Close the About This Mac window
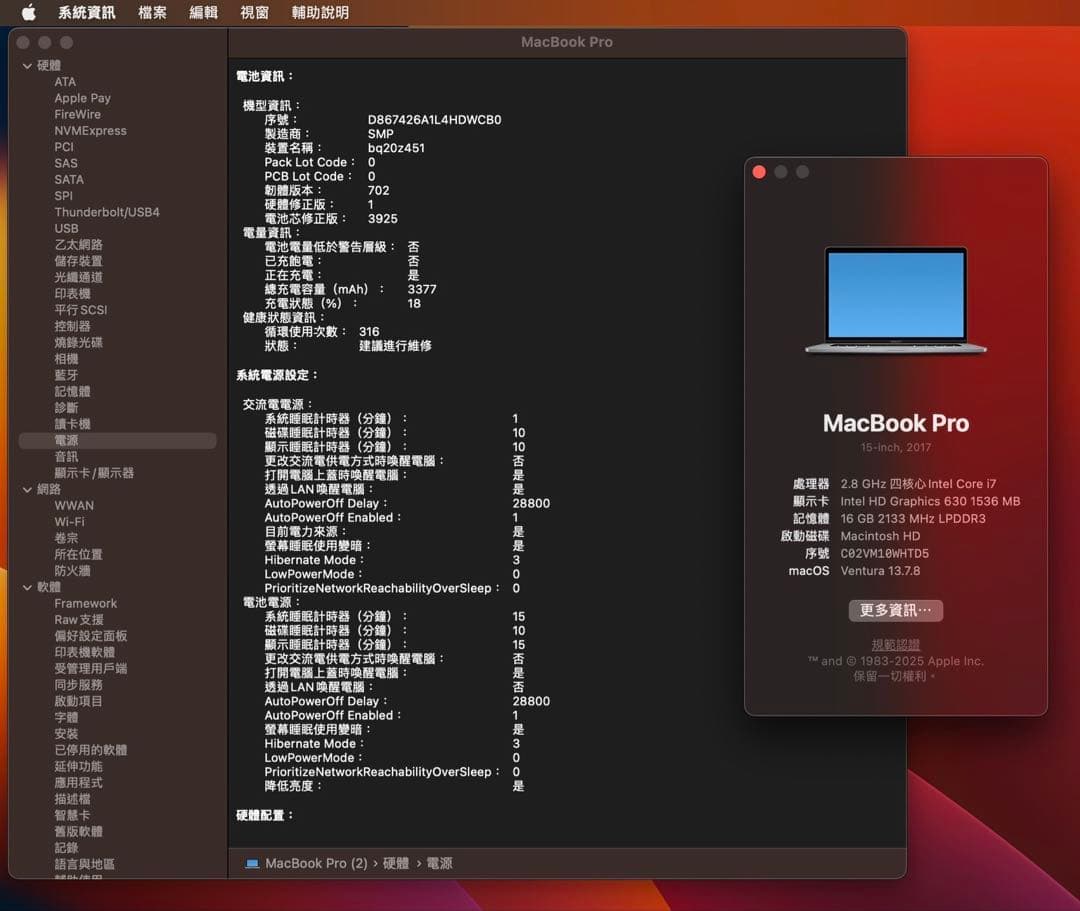 tap(759, 172)
